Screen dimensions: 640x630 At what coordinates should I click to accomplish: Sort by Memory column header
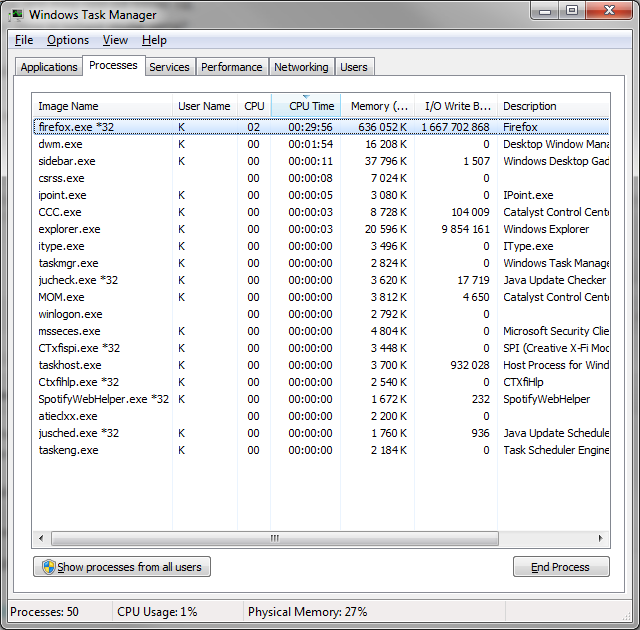[378, 106]
